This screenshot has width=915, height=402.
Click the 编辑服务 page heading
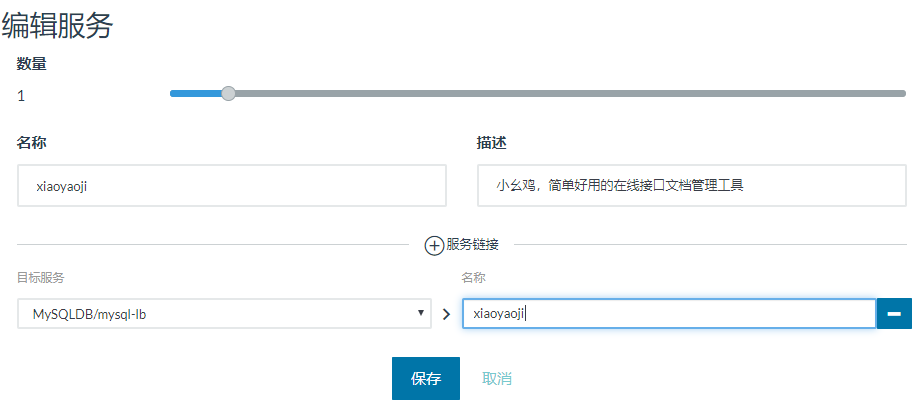[57, 25]
